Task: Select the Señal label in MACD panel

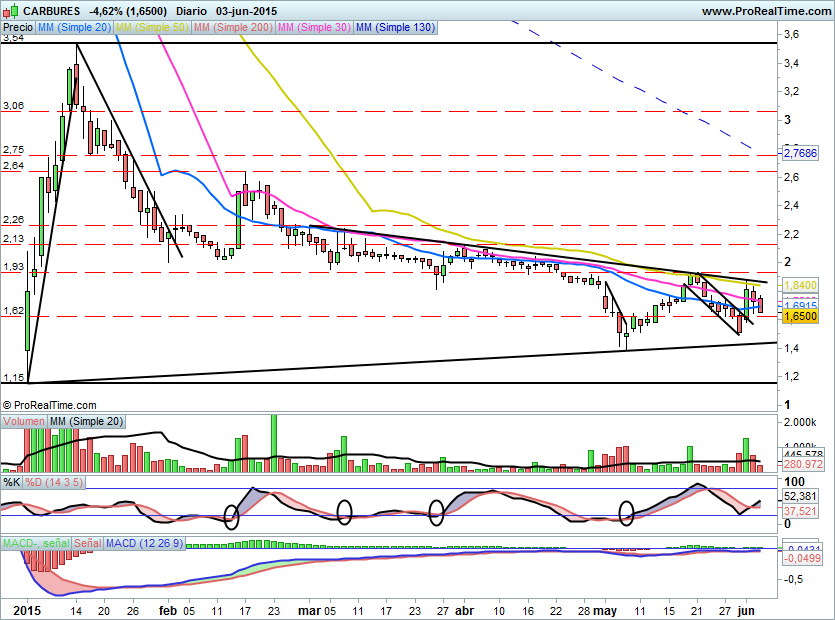Action: point(87,543)
